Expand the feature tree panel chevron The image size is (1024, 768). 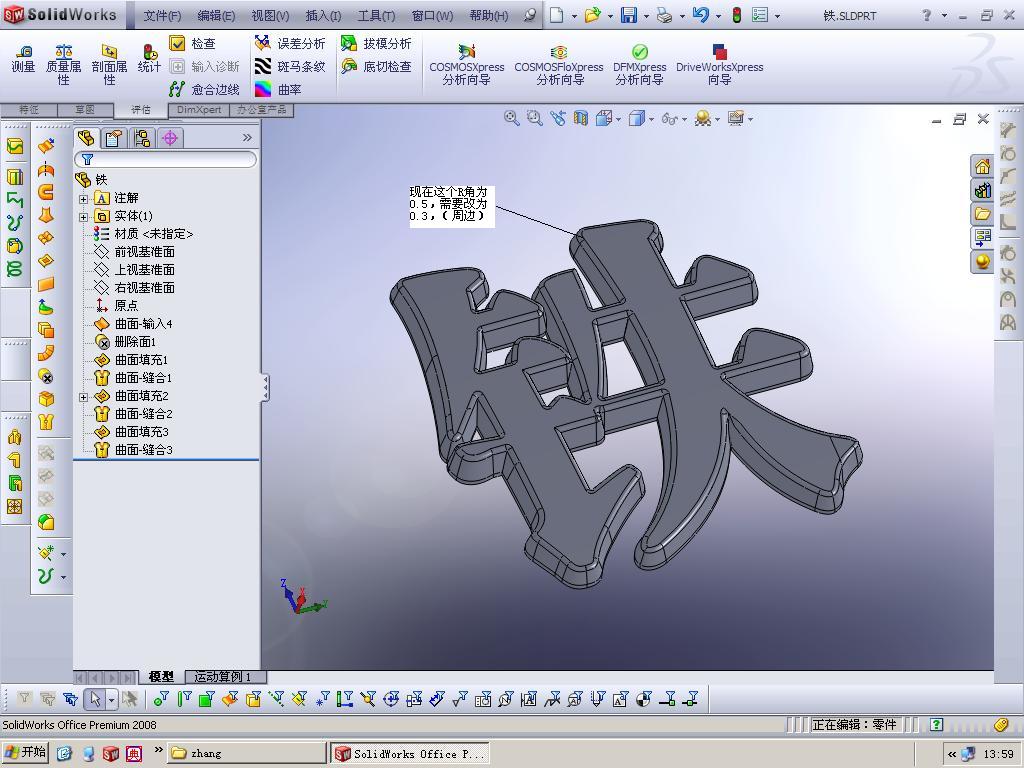[x=247, y=137]
